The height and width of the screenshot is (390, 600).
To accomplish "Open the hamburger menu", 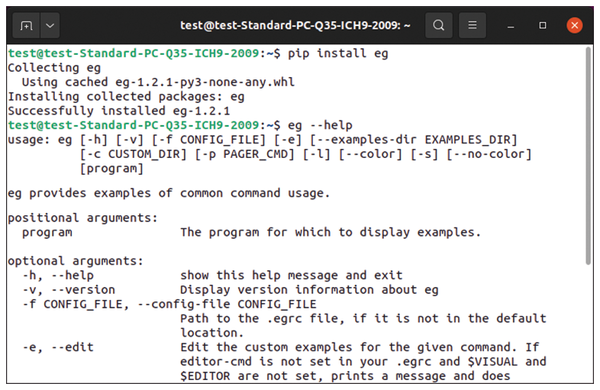I will click(472, 26).
